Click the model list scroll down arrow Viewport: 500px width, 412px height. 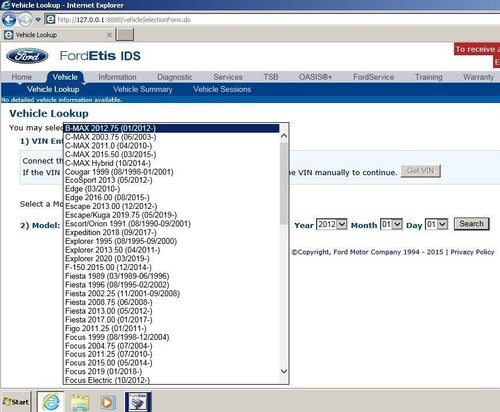pyautogui.click(x=284, y=371)
